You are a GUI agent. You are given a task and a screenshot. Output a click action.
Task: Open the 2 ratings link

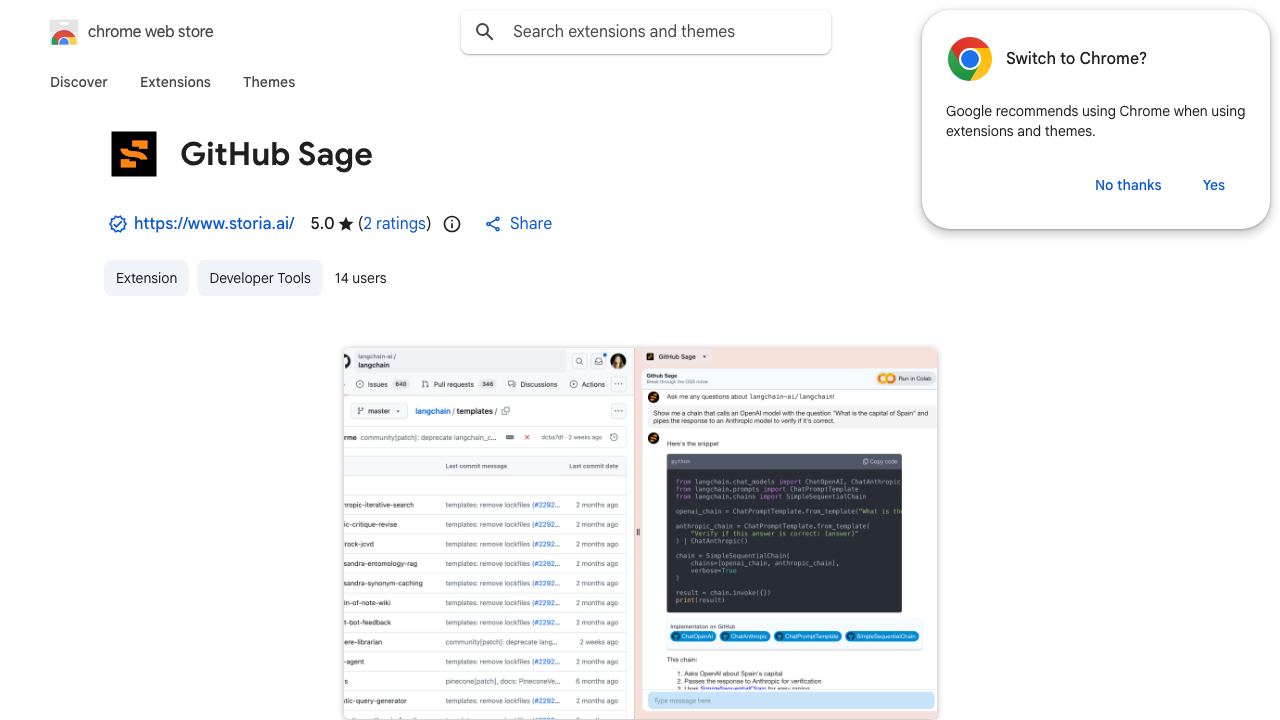[x=395, y=224]
